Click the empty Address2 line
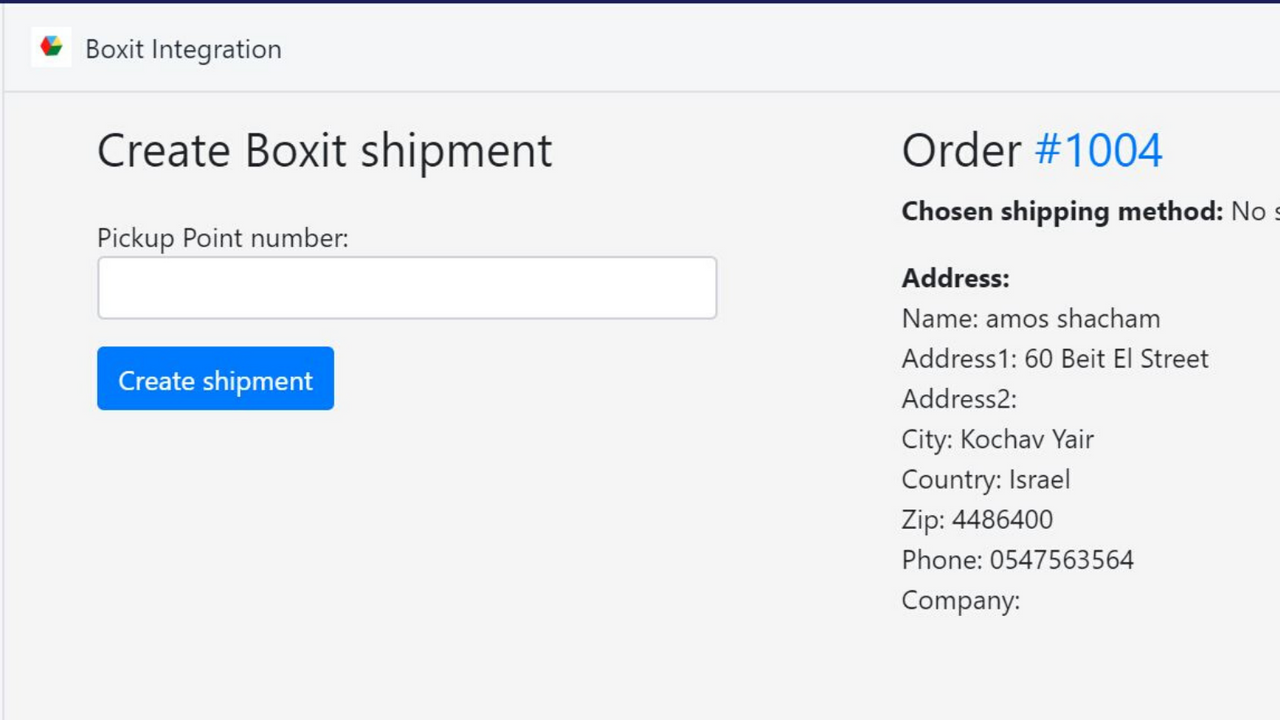The height and width of the screenshot is (720, 1280). (x=958, y=398)
